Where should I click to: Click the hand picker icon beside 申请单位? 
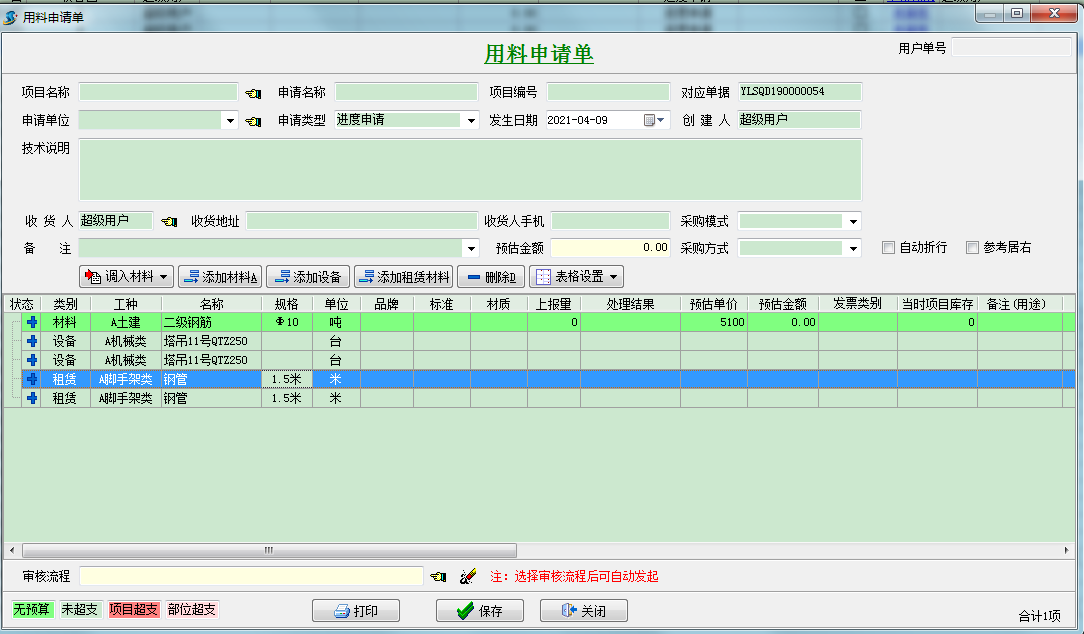tap(254, 121)
